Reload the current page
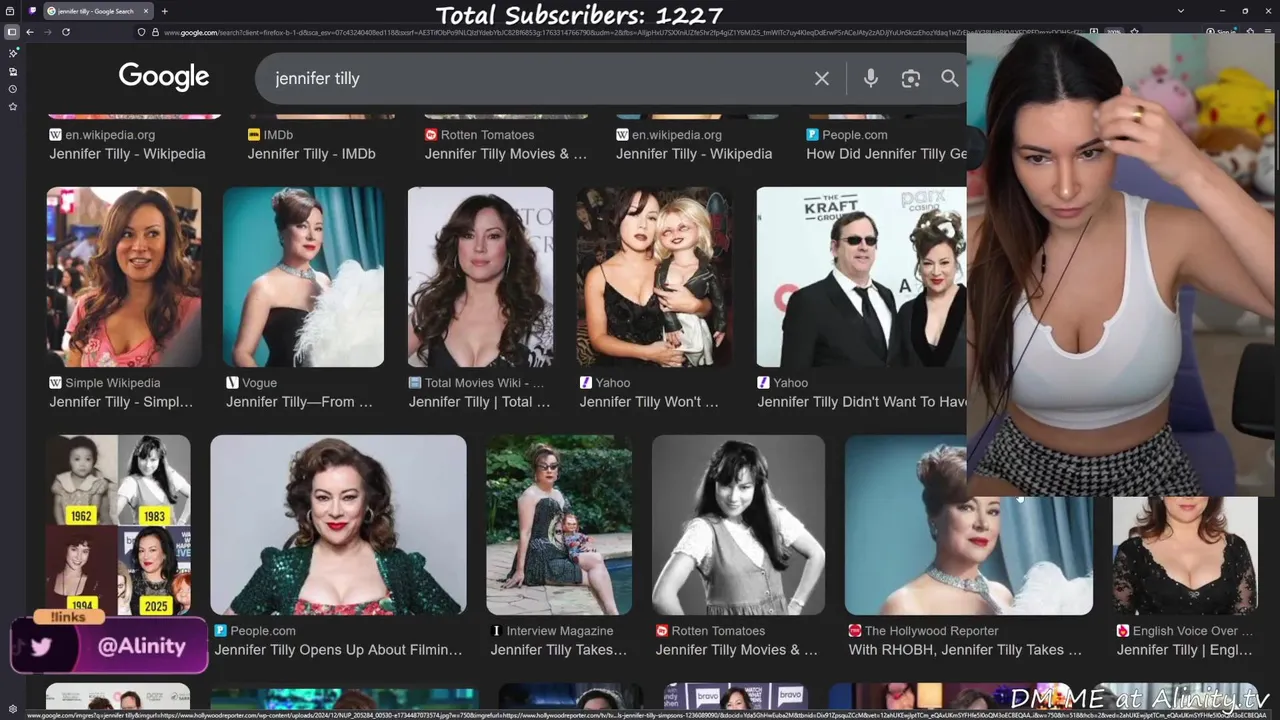This screenshot has width=1280, height=720. coord(66,32)
